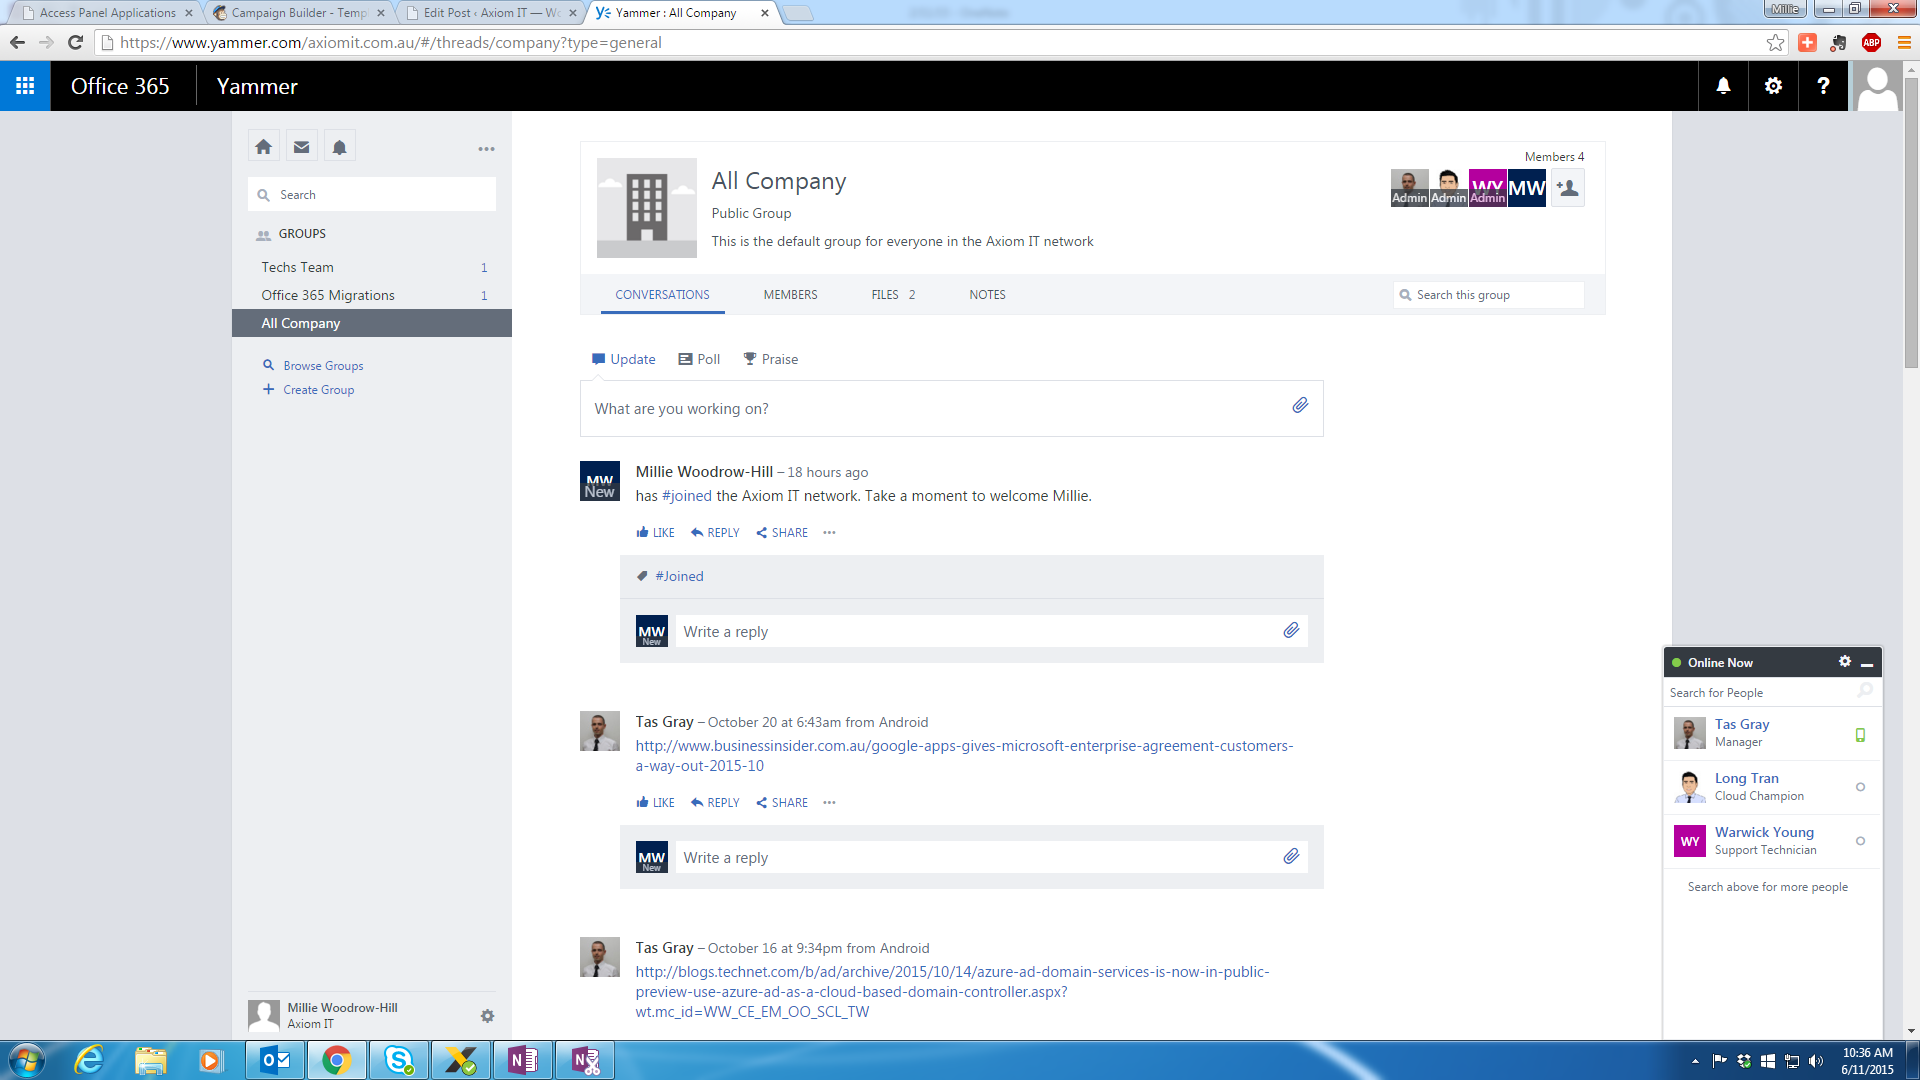Open the blogs.technet.com Azure AD link
The height and width of the screenshot is (1080, 1920).
pos(952,992)
